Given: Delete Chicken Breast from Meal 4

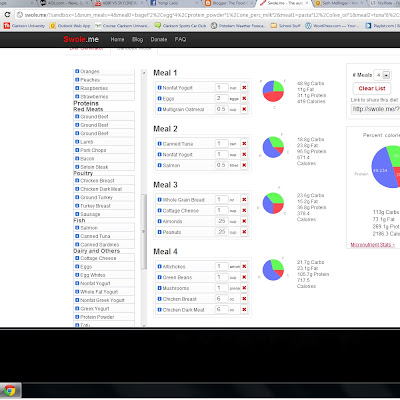Looking at the screenshot, I should tap(244, 299).
